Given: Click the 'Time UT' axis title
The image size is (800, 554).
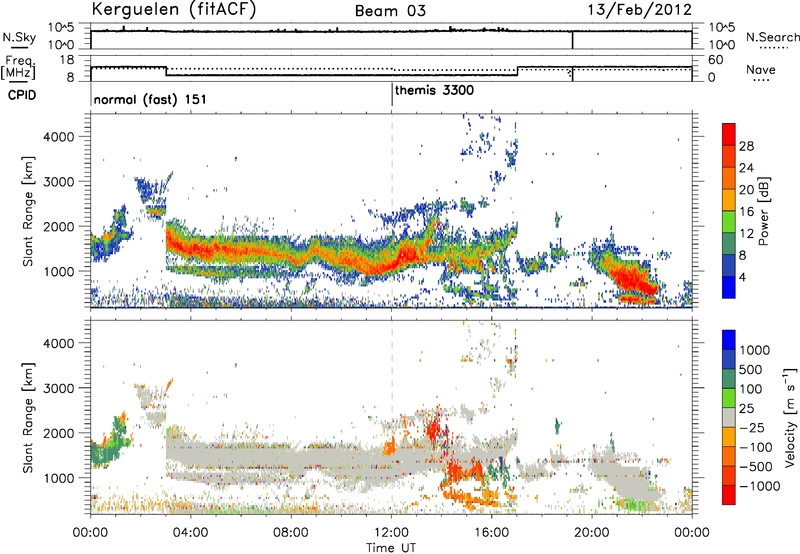Looking at the screenshot, I should click(x=391, y=548).
